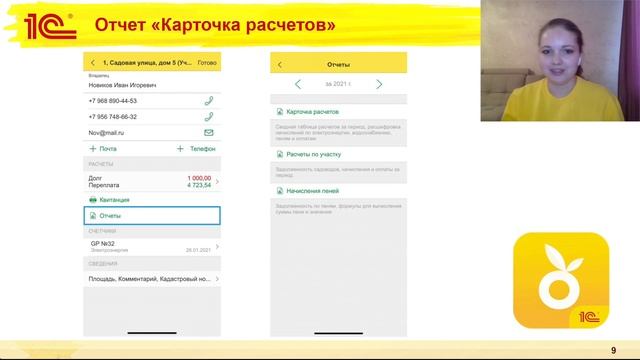640x360 pixels.
Task: Open the Отчеты item
Action: pyautogui.click(x=152, y=216)
